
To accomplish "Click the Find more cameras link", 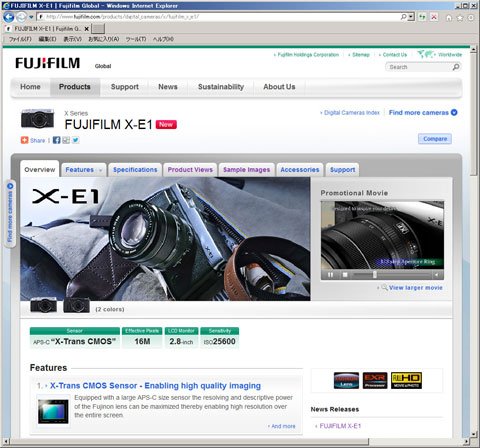I will point(423,113).
